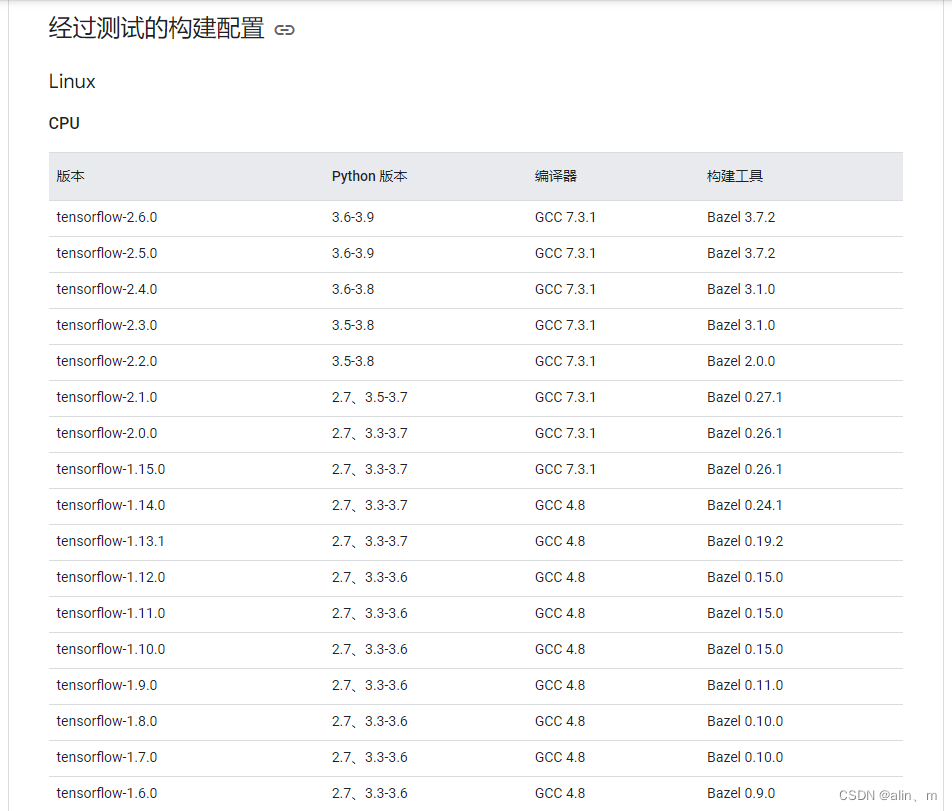Screen dimensions: 952x811
Task: Select the tensorflow-1.11.0 cell
Action: pyautogui.click(x=110, y=613)
